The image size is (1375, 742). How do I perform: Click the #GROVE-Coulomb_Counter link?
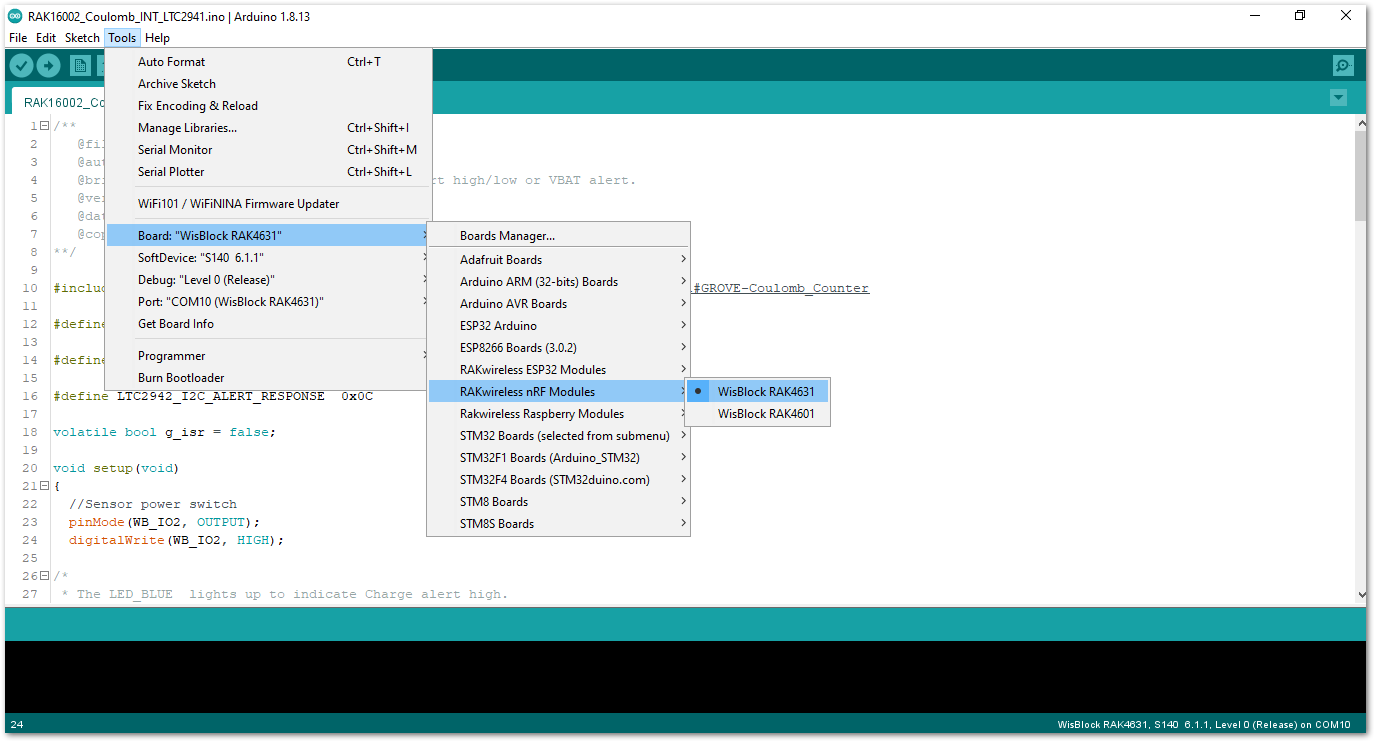[781, 288]
